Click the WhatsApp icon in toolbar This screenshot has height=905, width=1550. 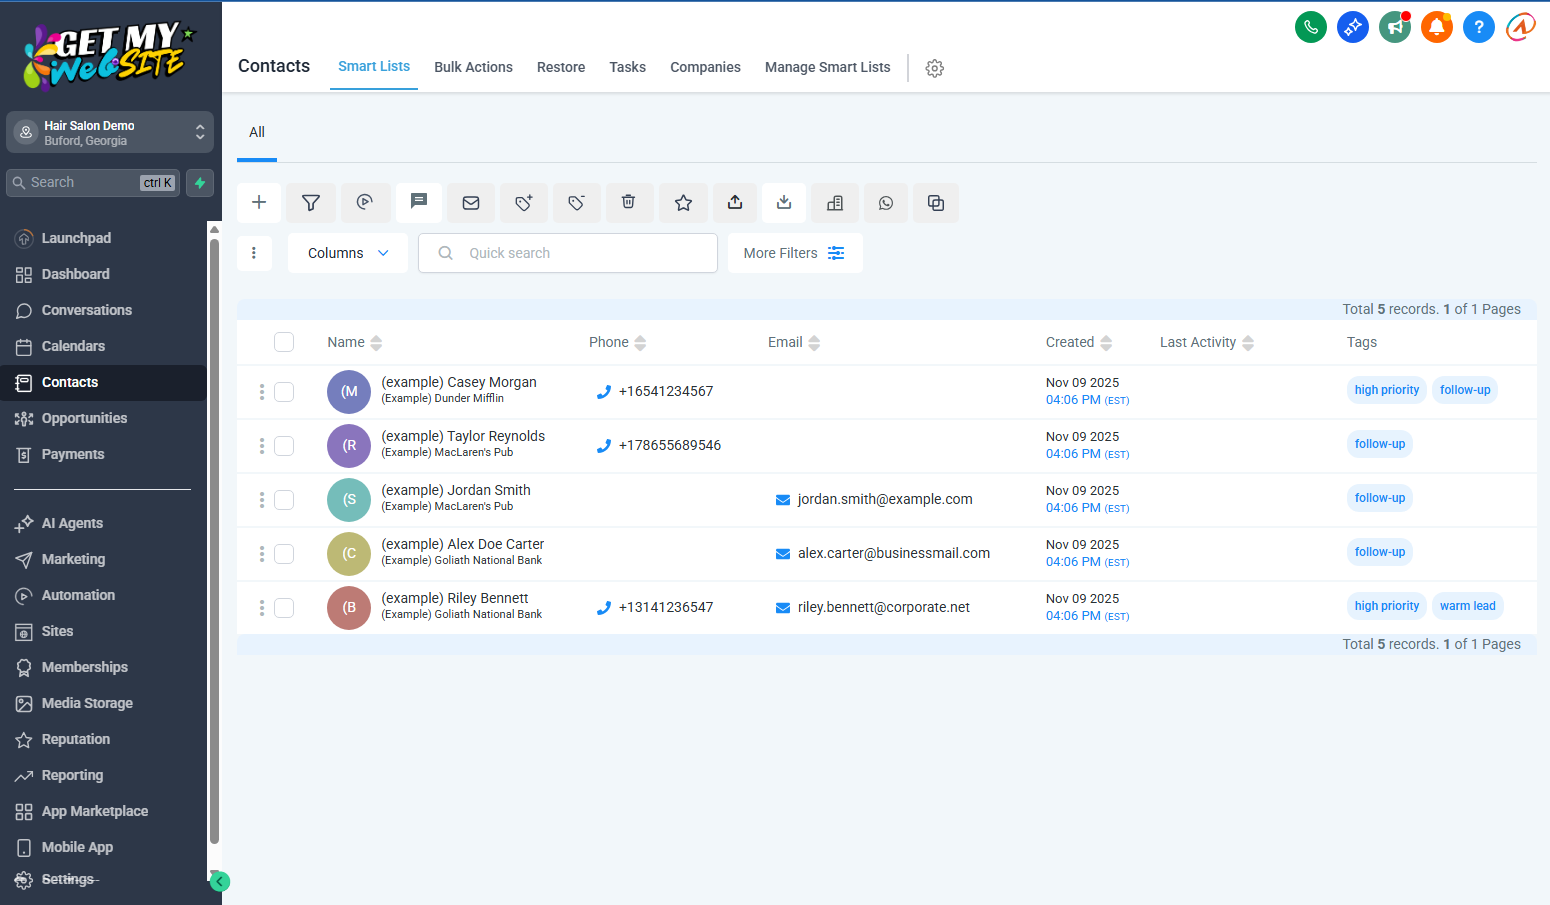[886, 203]
